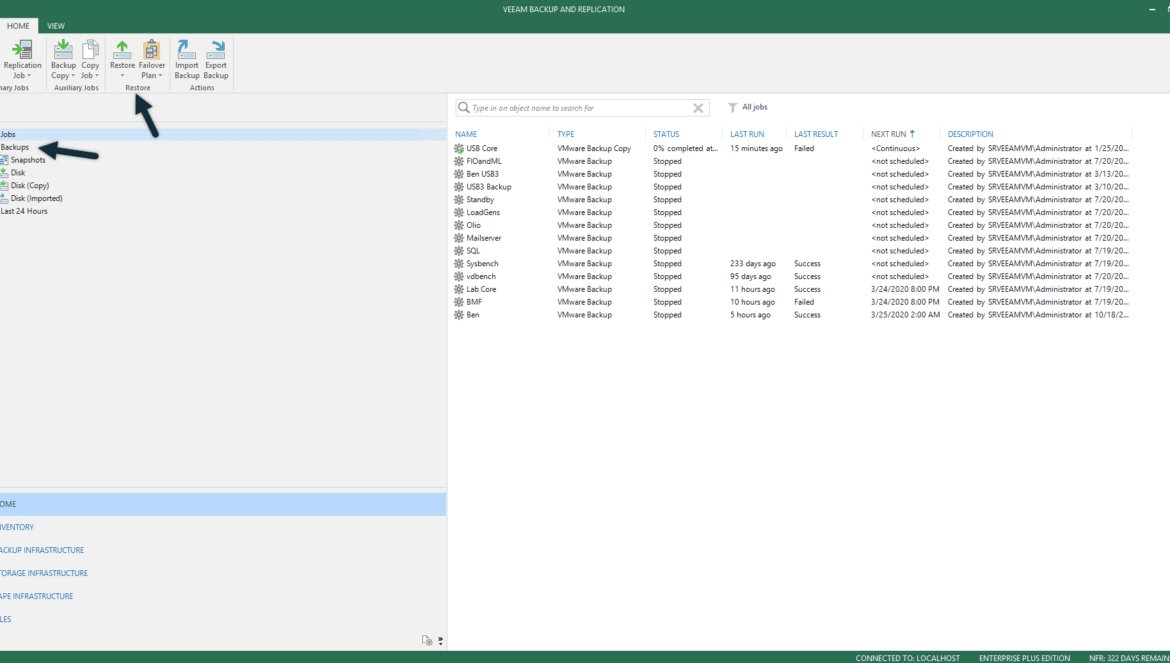Click the gear icon beside Sysbench job

coord(459,263)
